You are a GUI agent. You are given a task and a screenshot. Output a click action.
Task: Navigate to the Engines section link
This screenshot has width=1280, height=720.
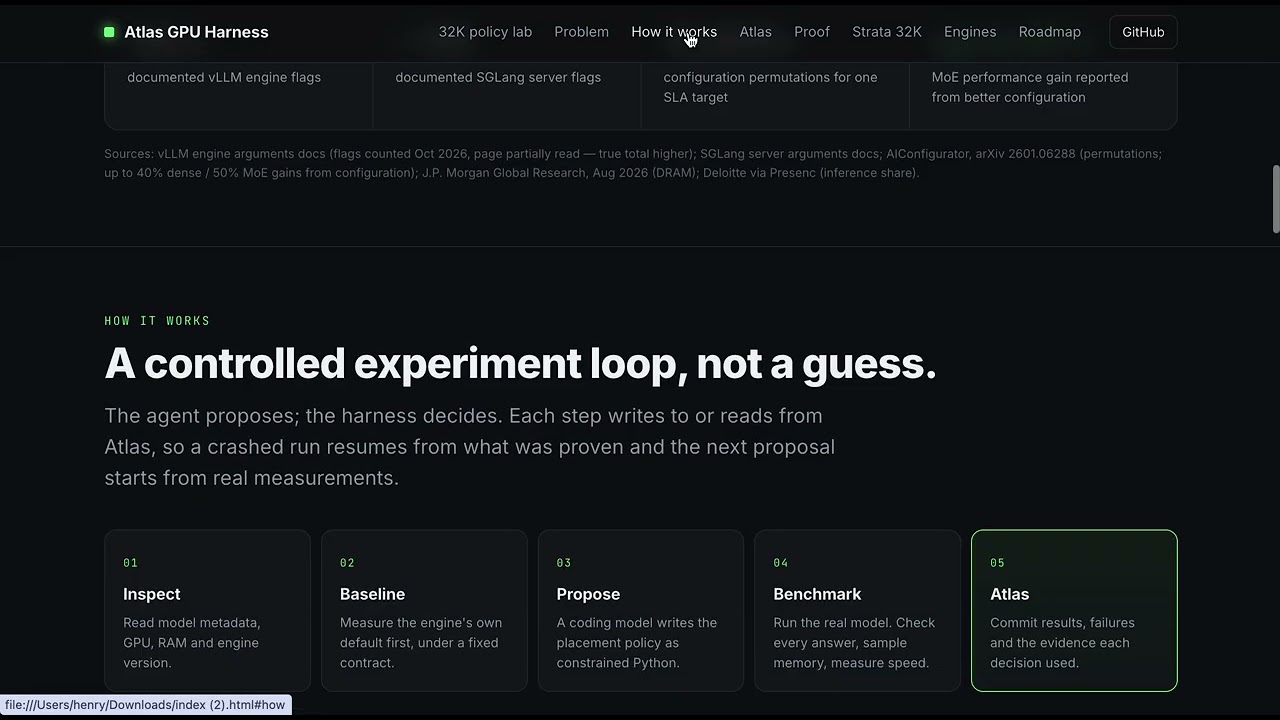click(970, 32)
